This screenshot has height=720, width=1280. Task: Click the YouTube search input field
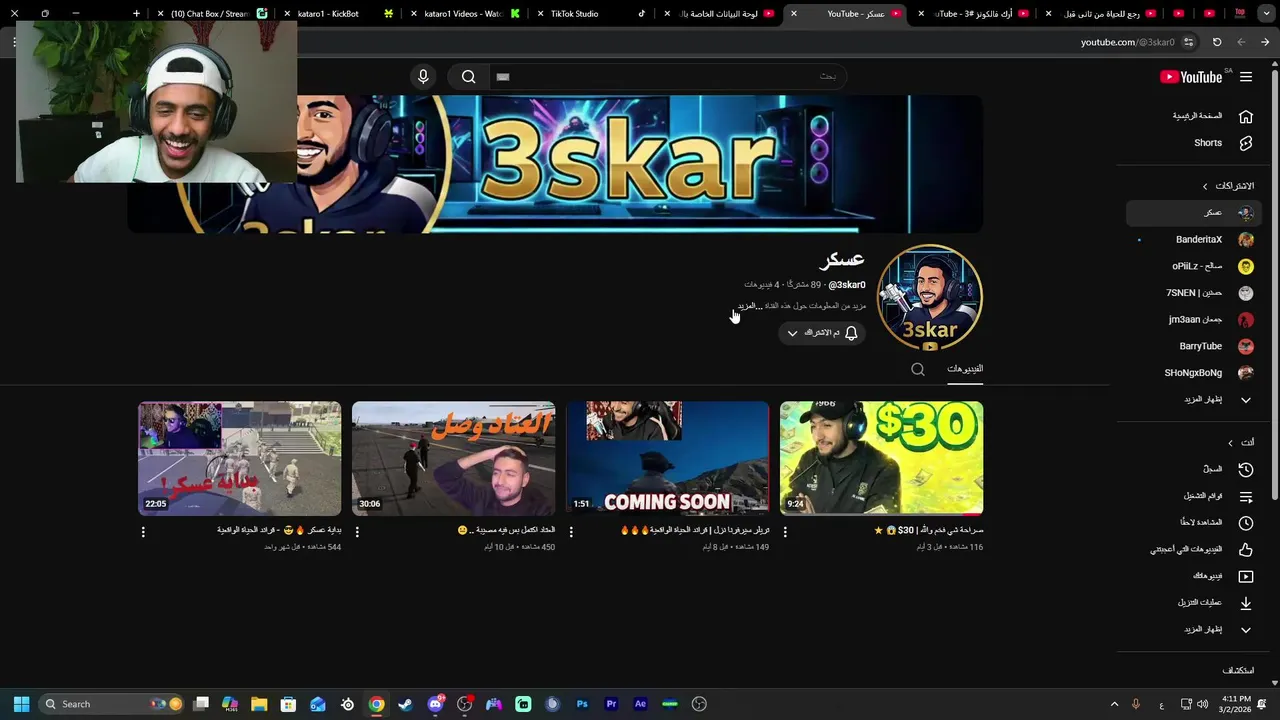click(x=667, y=77)
